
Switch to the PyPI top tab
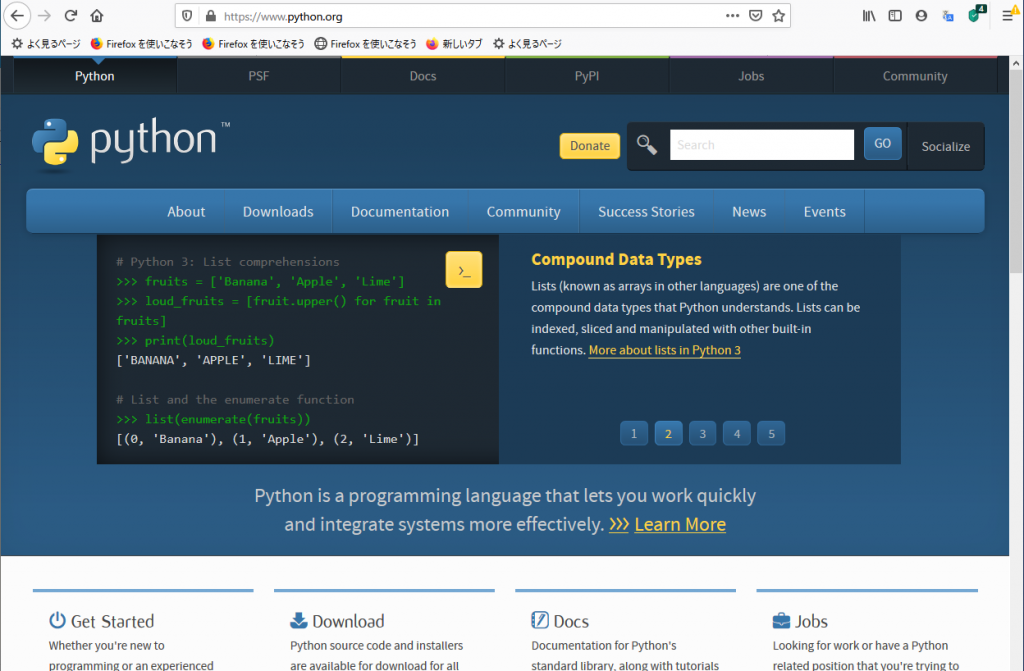coord(587,76)
